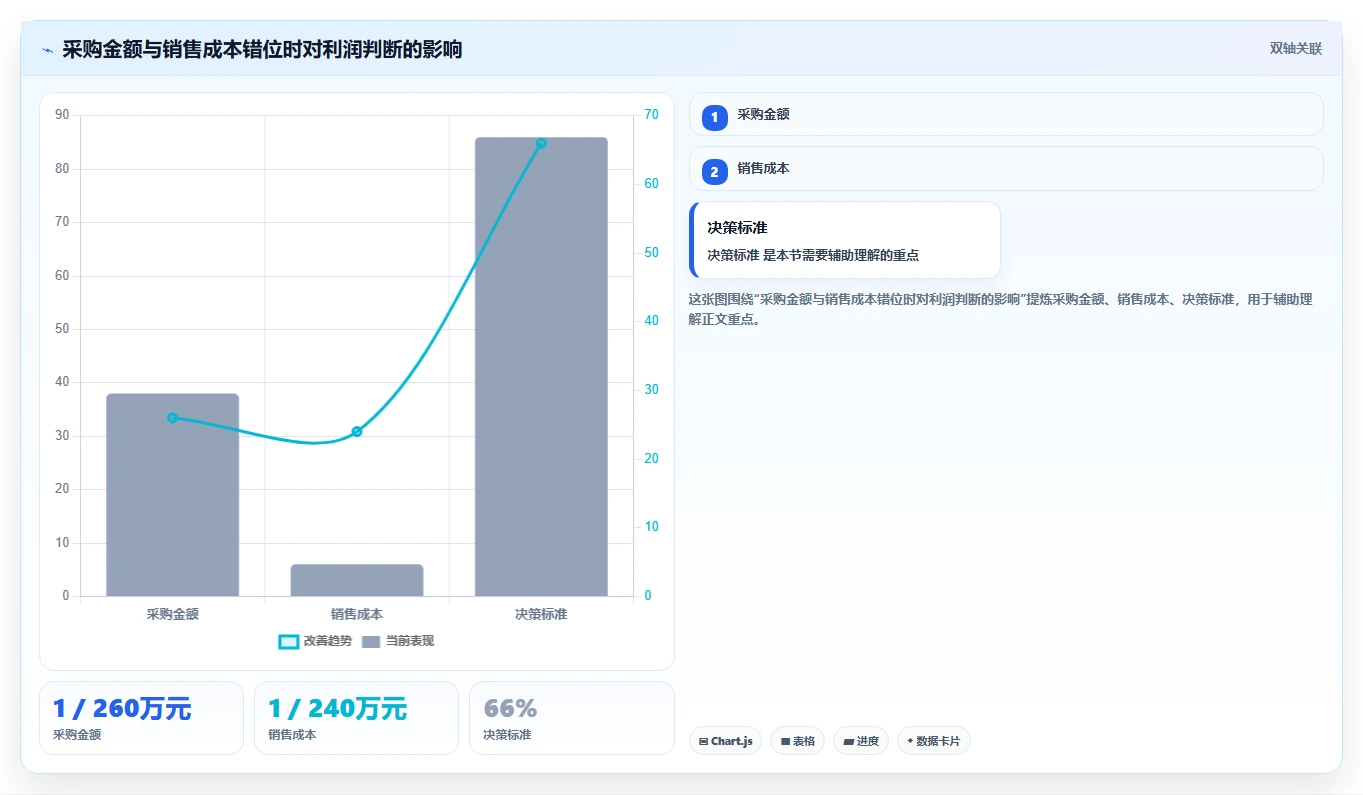This screenshot has width=1363, height=795.
Task: Select the Chart.js tag
Action: 725,741
